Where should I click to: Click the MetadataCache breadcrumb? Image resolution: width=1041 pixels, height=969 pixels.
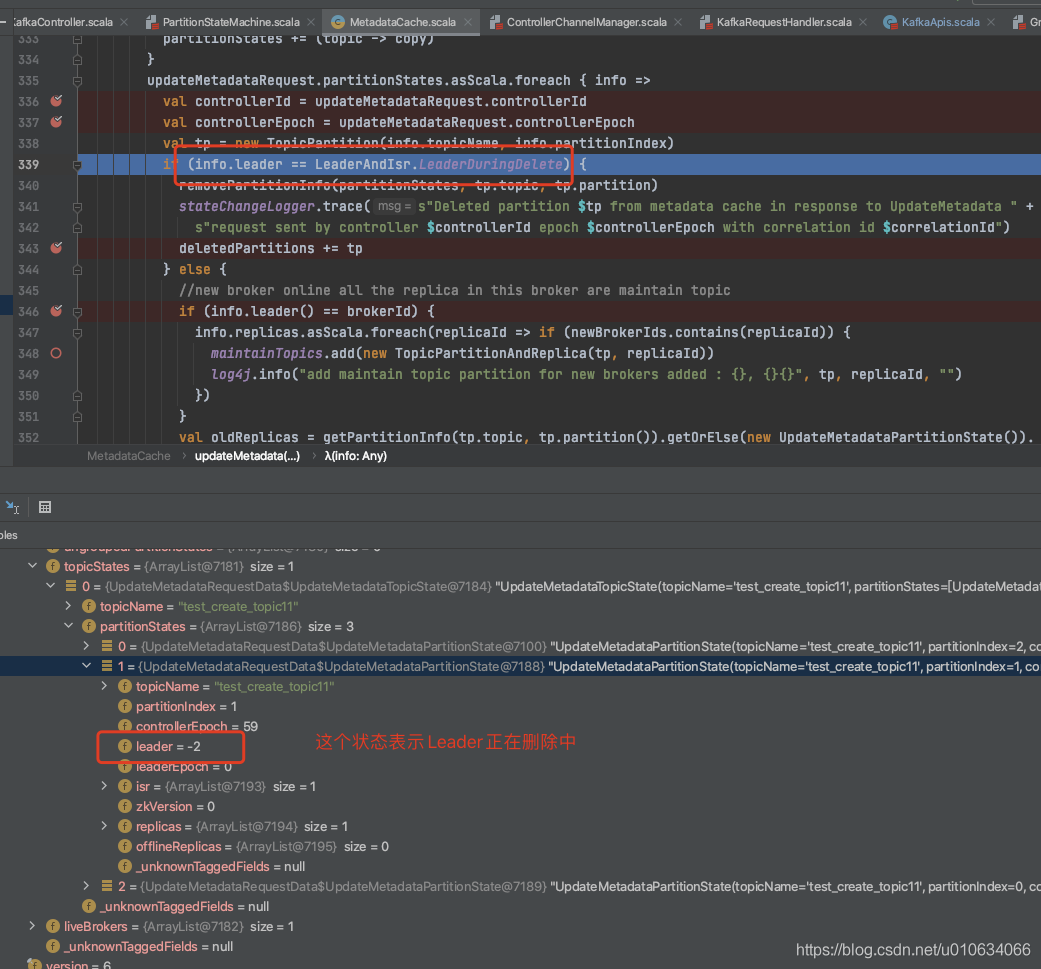click(129, 456)
